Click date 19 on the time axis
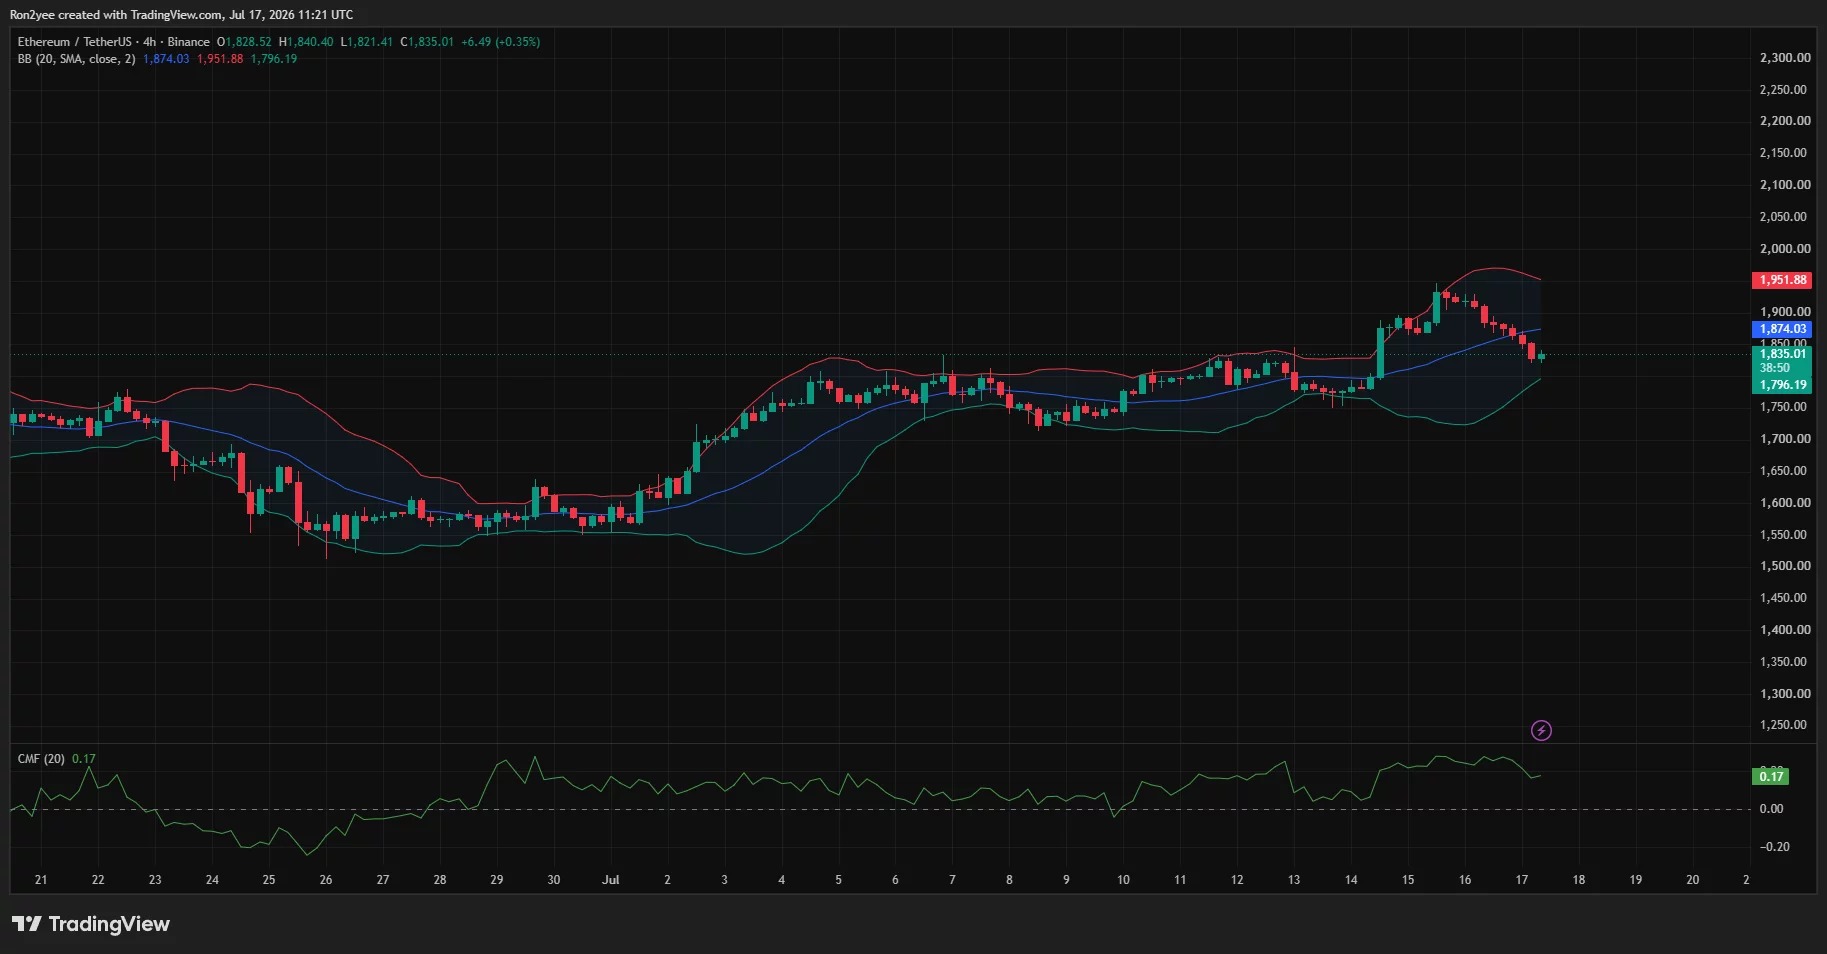 (1636, 880)
